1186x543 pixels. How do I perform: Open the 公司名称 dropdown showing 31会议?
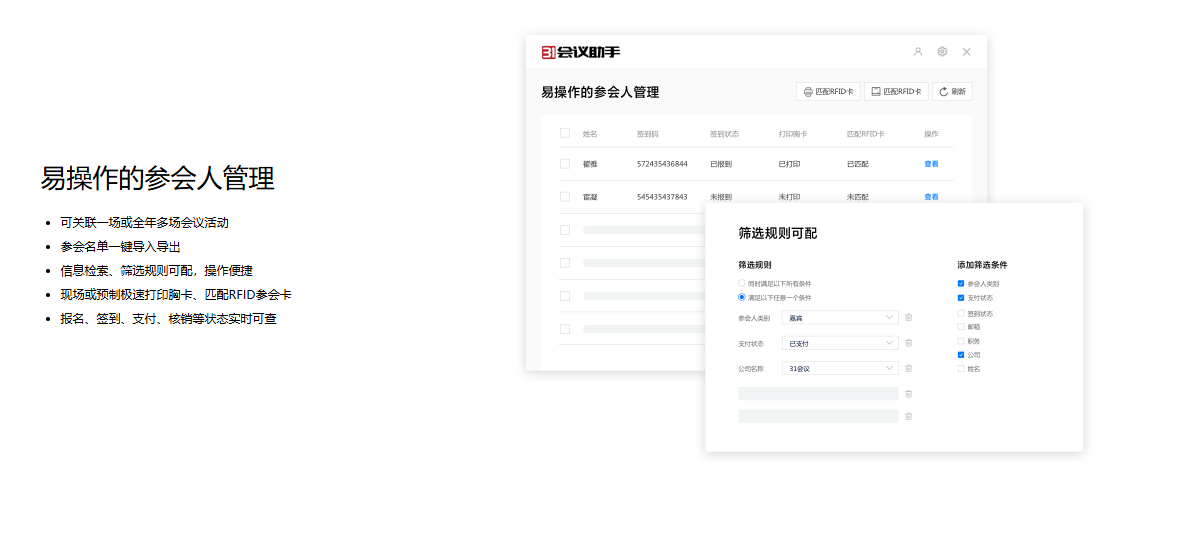(x=840, y=368)
